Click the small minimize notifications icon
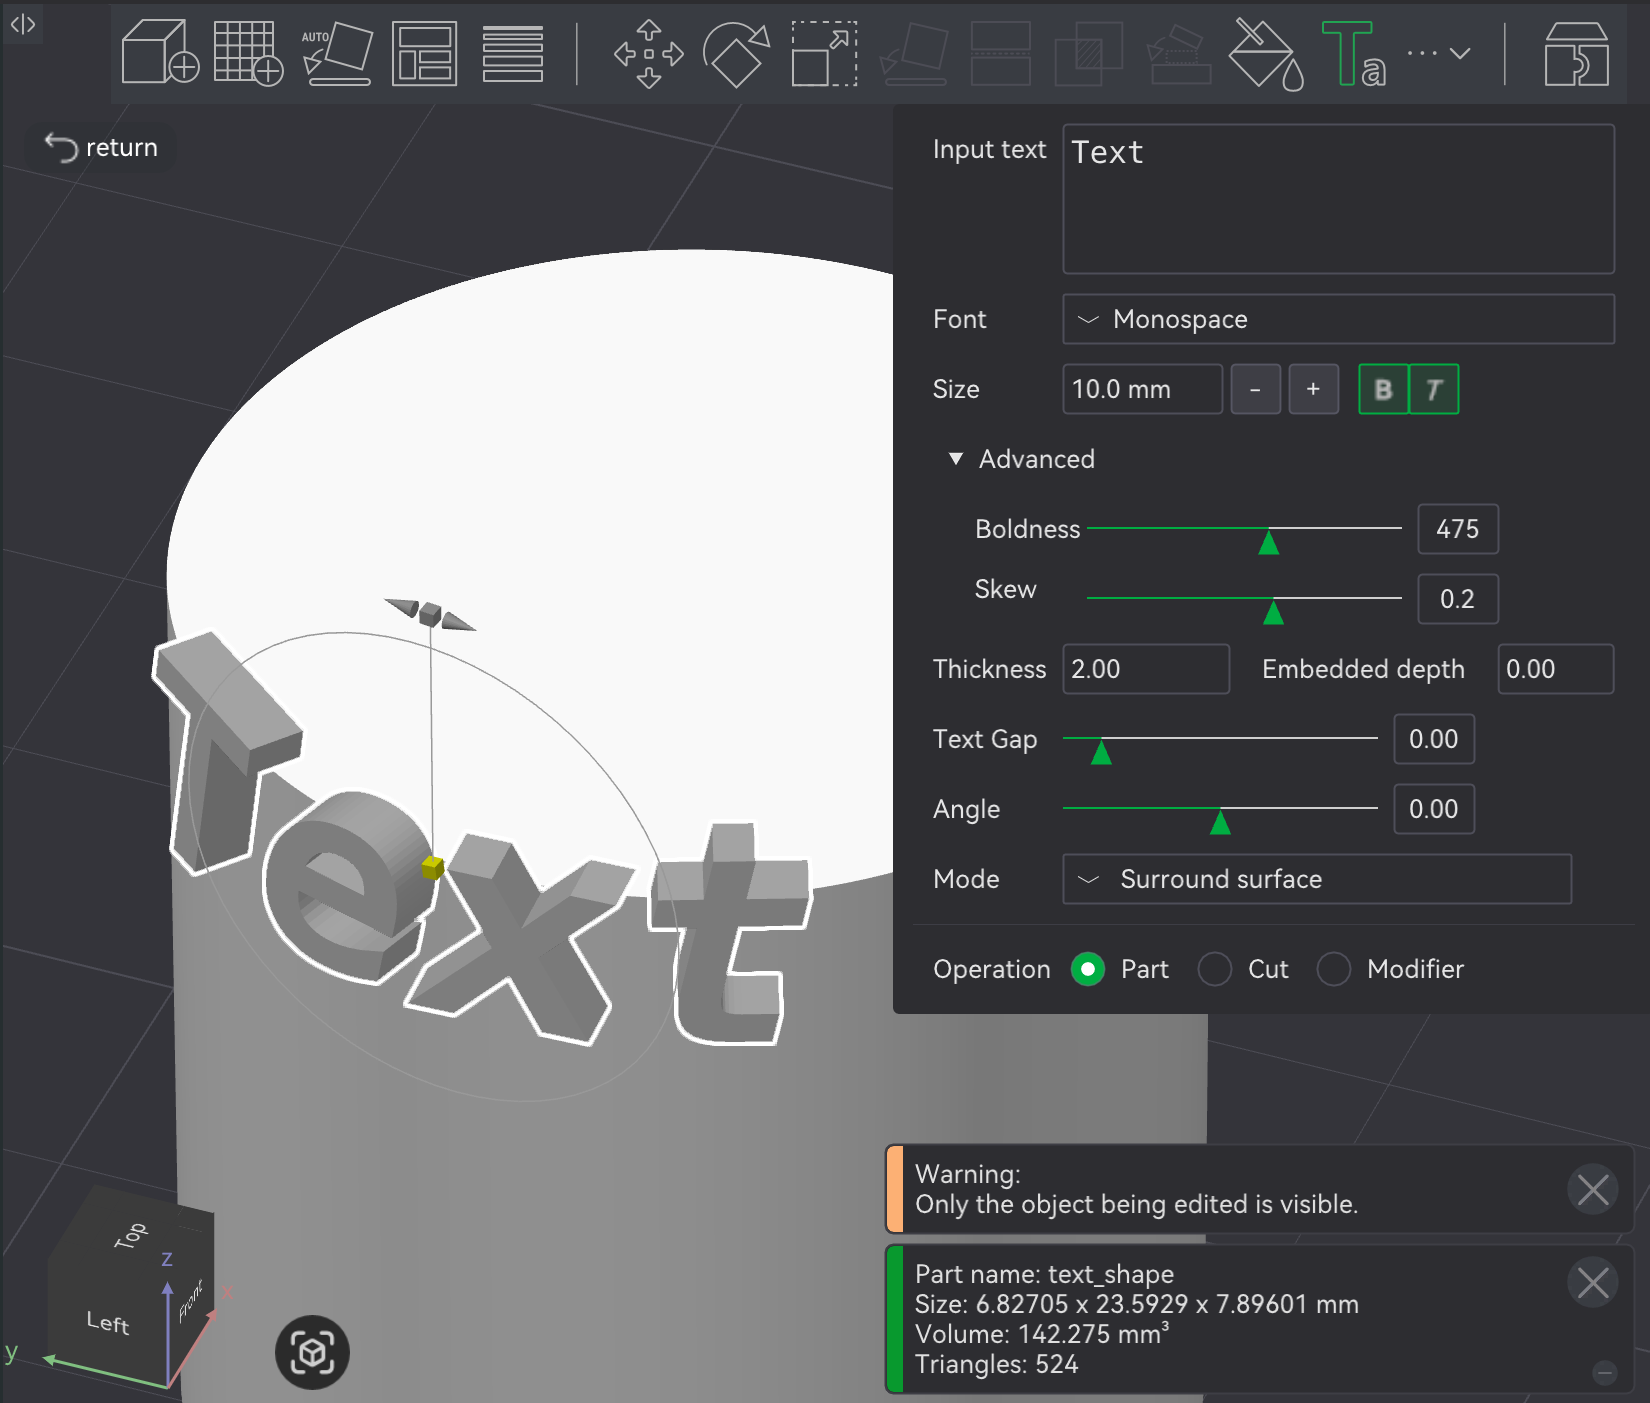This screenshot has height=1403, width=1650. click(1605, 1373)
